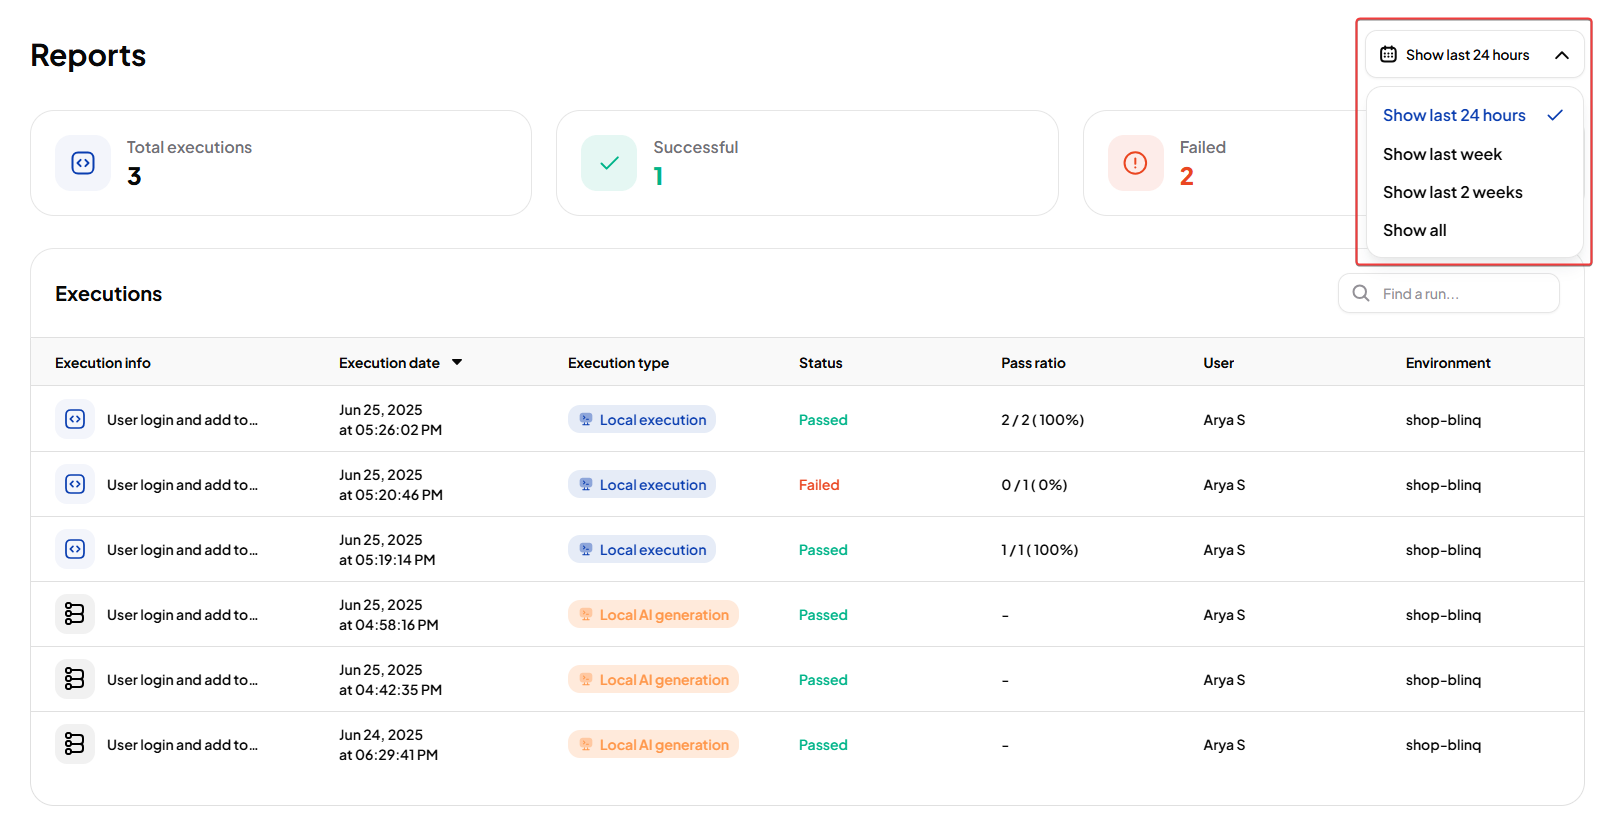Click the Failed status of the 05:20:46 PM run
This screenshot has height=837, width=1617.
pos(819,485)
